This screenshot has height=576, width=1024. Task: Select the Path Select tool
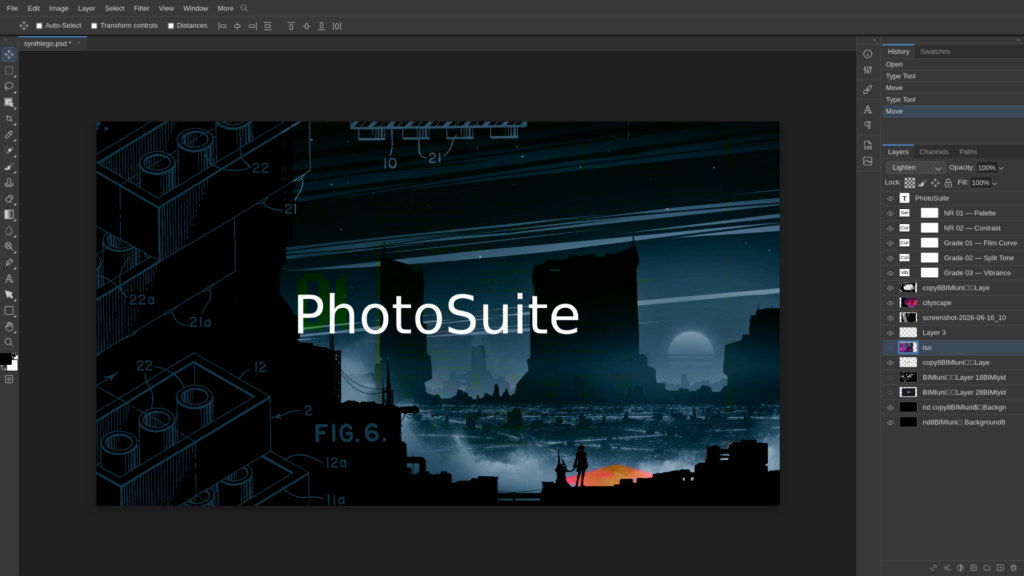[x=9, y=295]
